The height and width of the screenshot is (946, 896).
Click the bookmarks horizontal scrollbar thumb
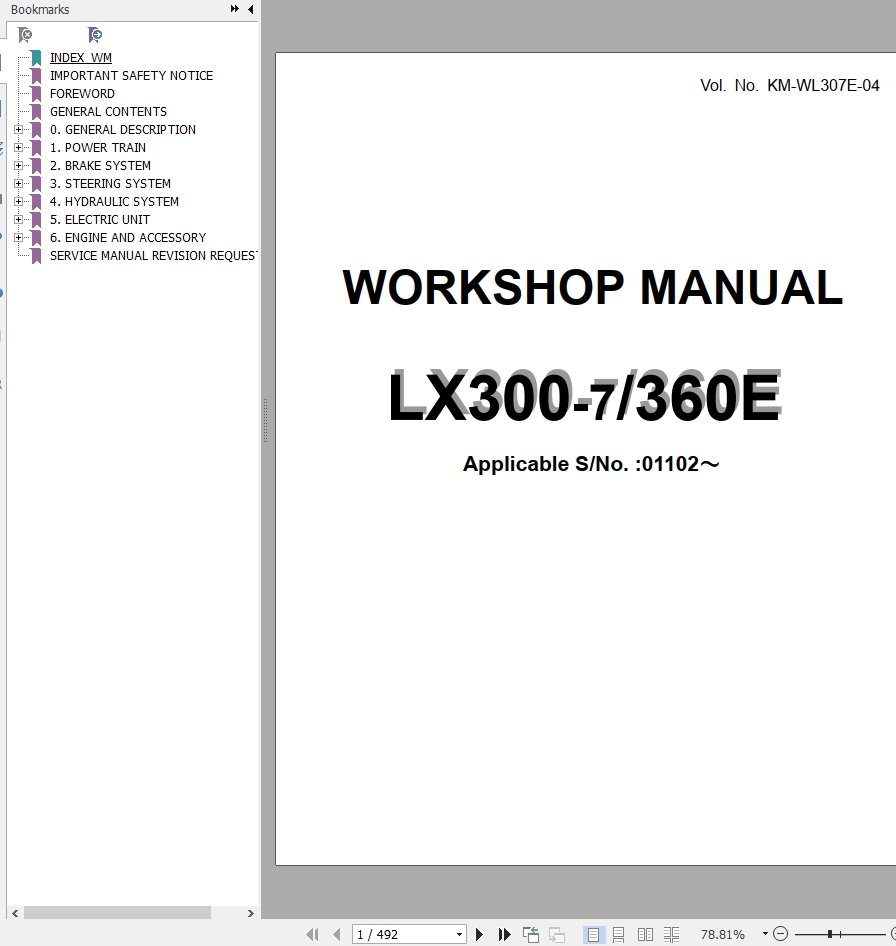coord(117,913)
